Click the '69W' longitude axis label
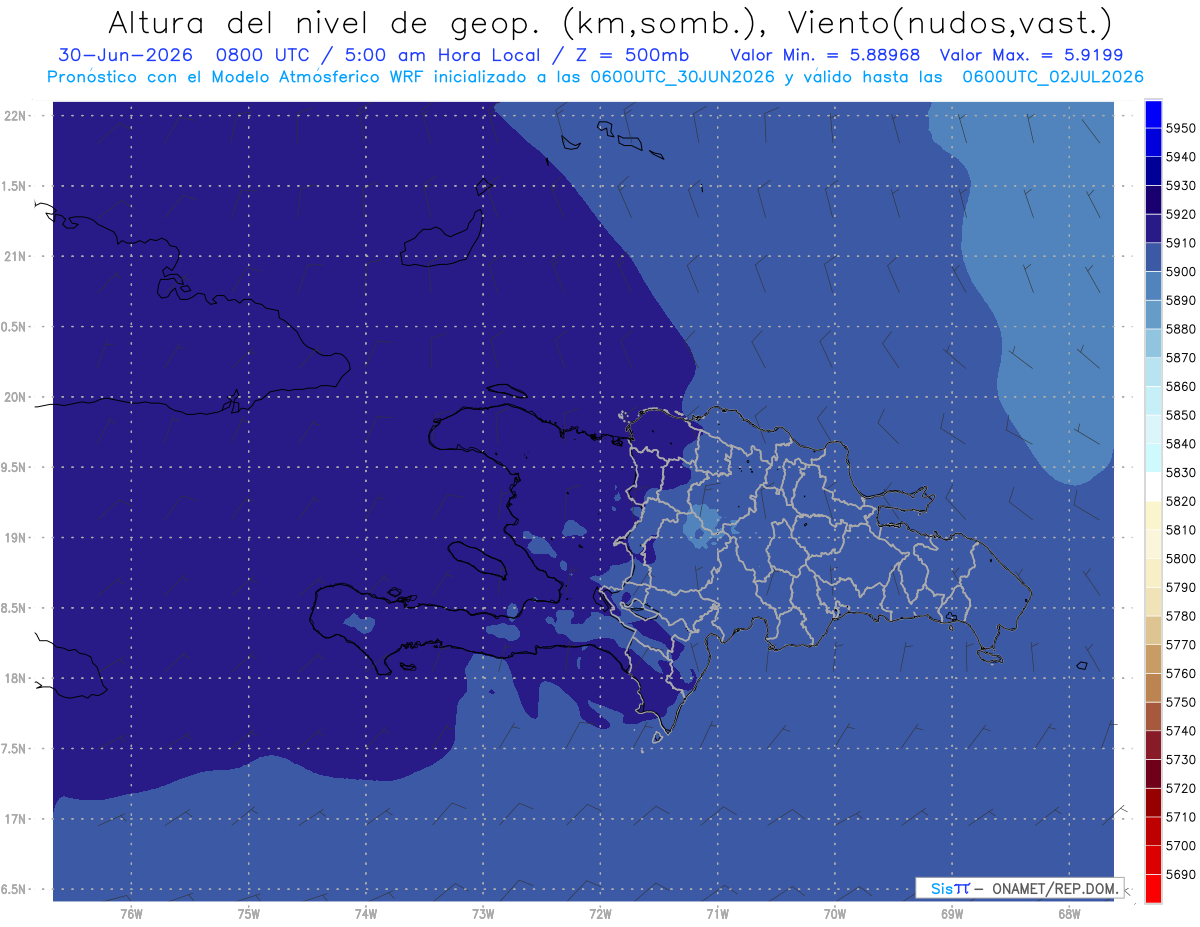 [952, 914]
